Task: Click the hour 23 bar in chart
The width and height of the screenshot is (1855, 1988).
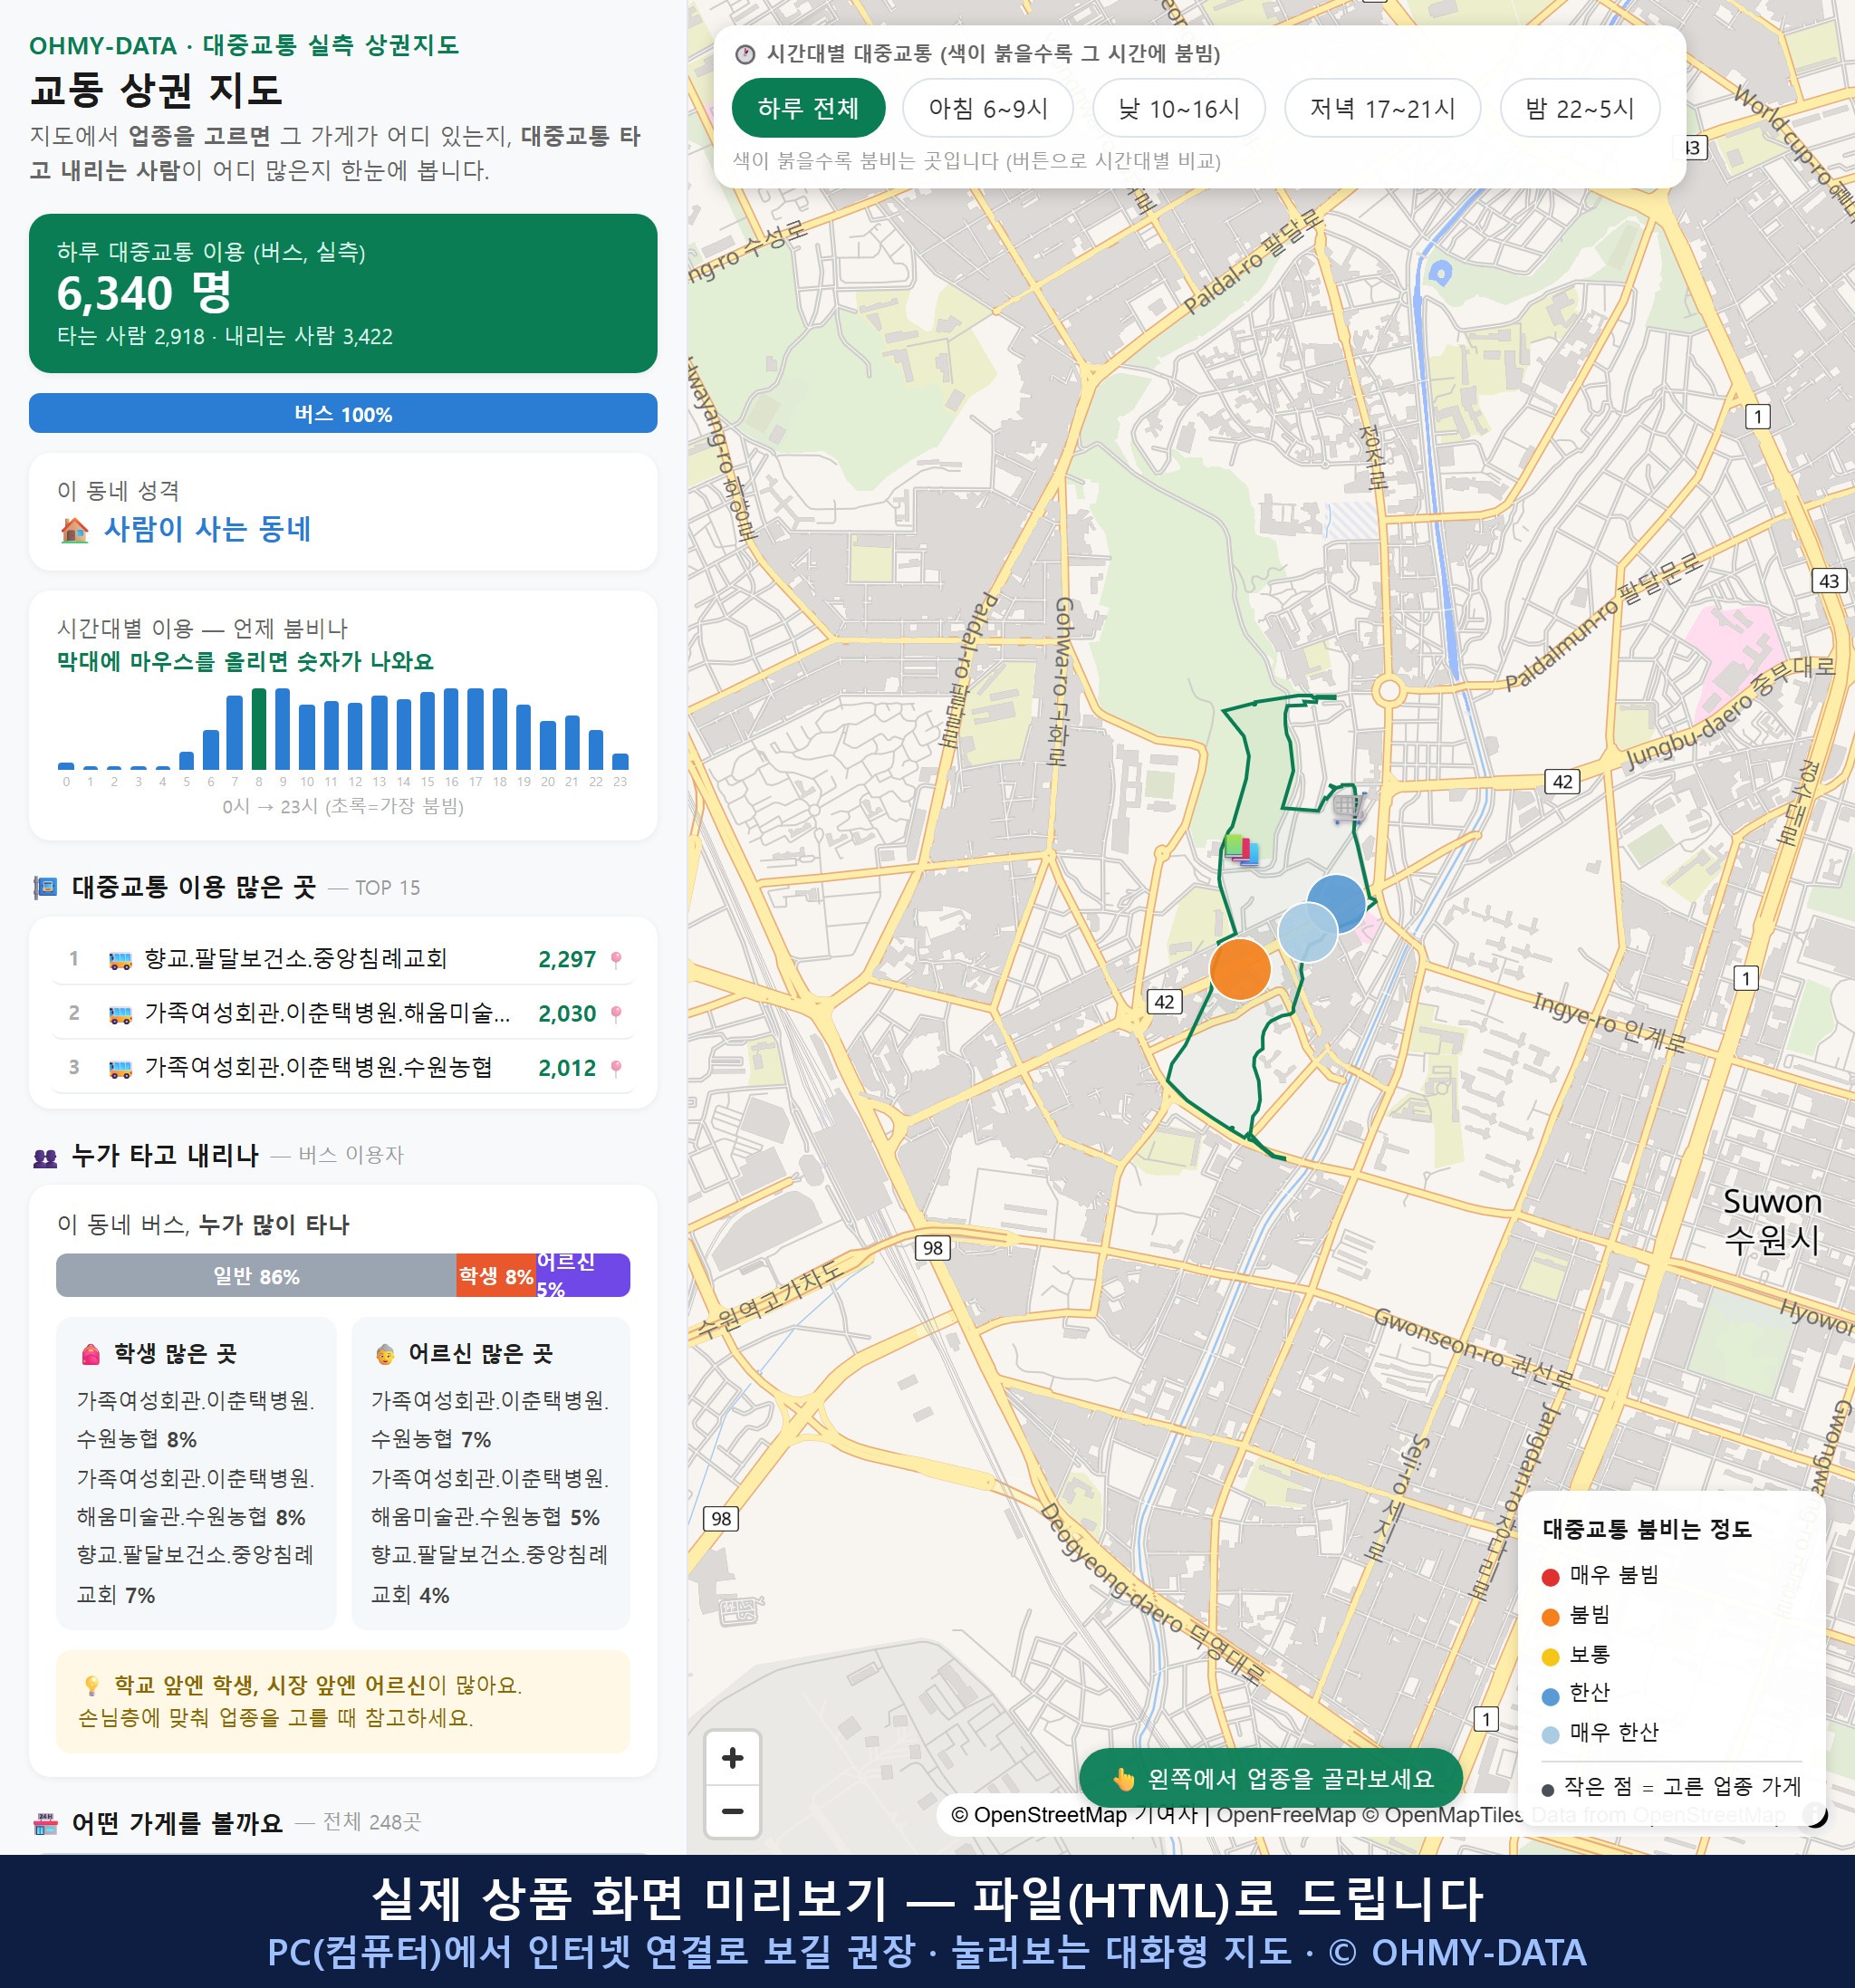Action: tap(620, 761)
